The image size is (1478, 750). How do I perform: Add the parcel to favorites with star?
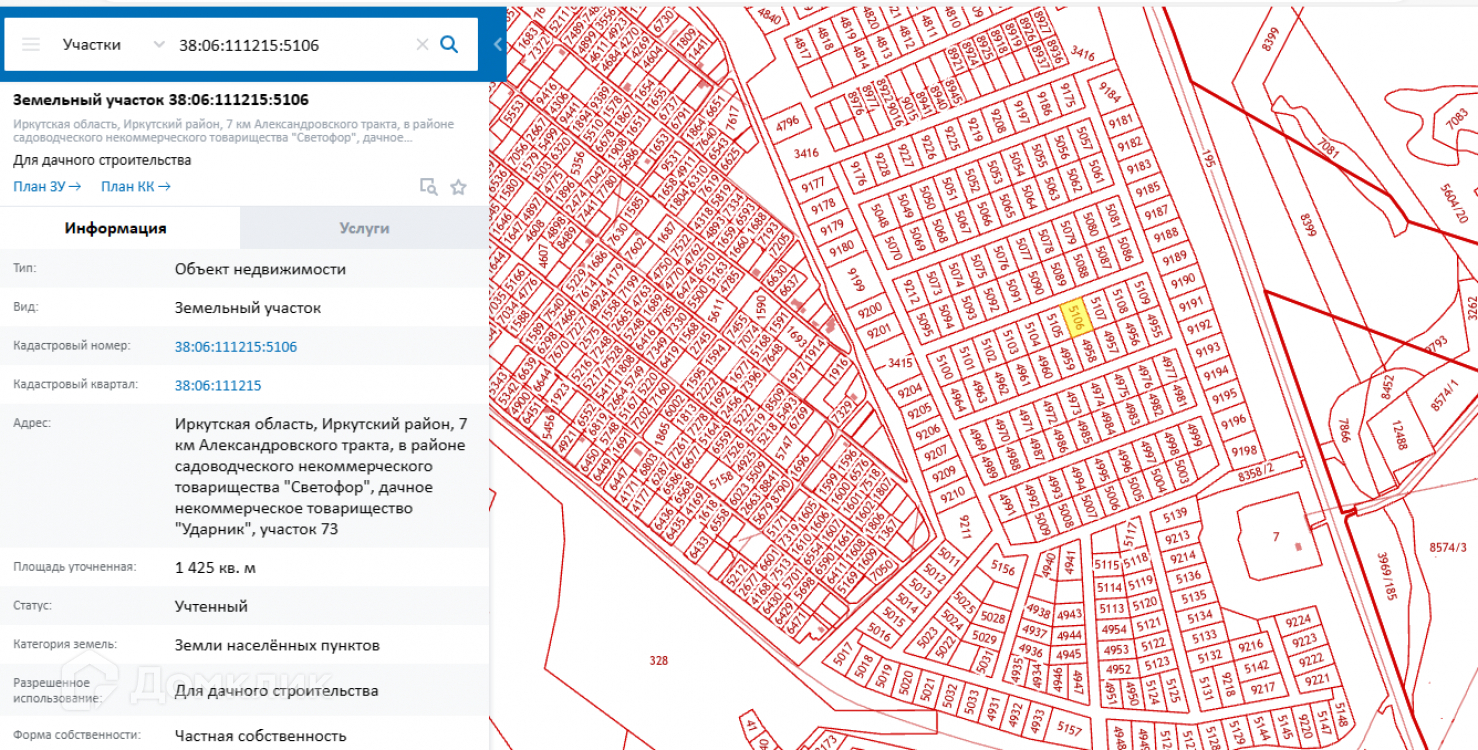[x=458, y=186]
